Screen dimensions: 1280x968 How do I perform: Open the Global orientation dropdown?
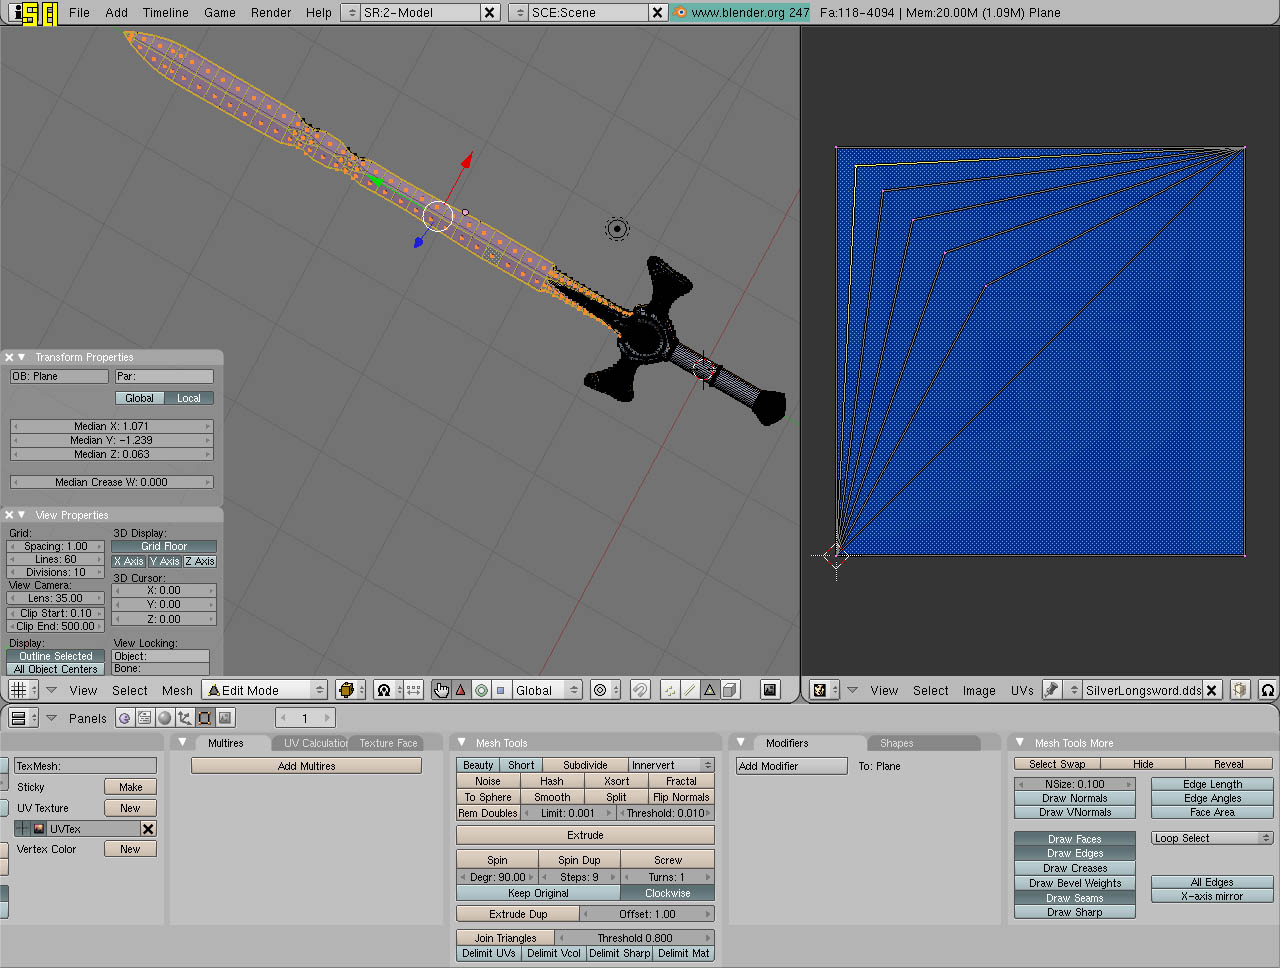click(546, 690)
